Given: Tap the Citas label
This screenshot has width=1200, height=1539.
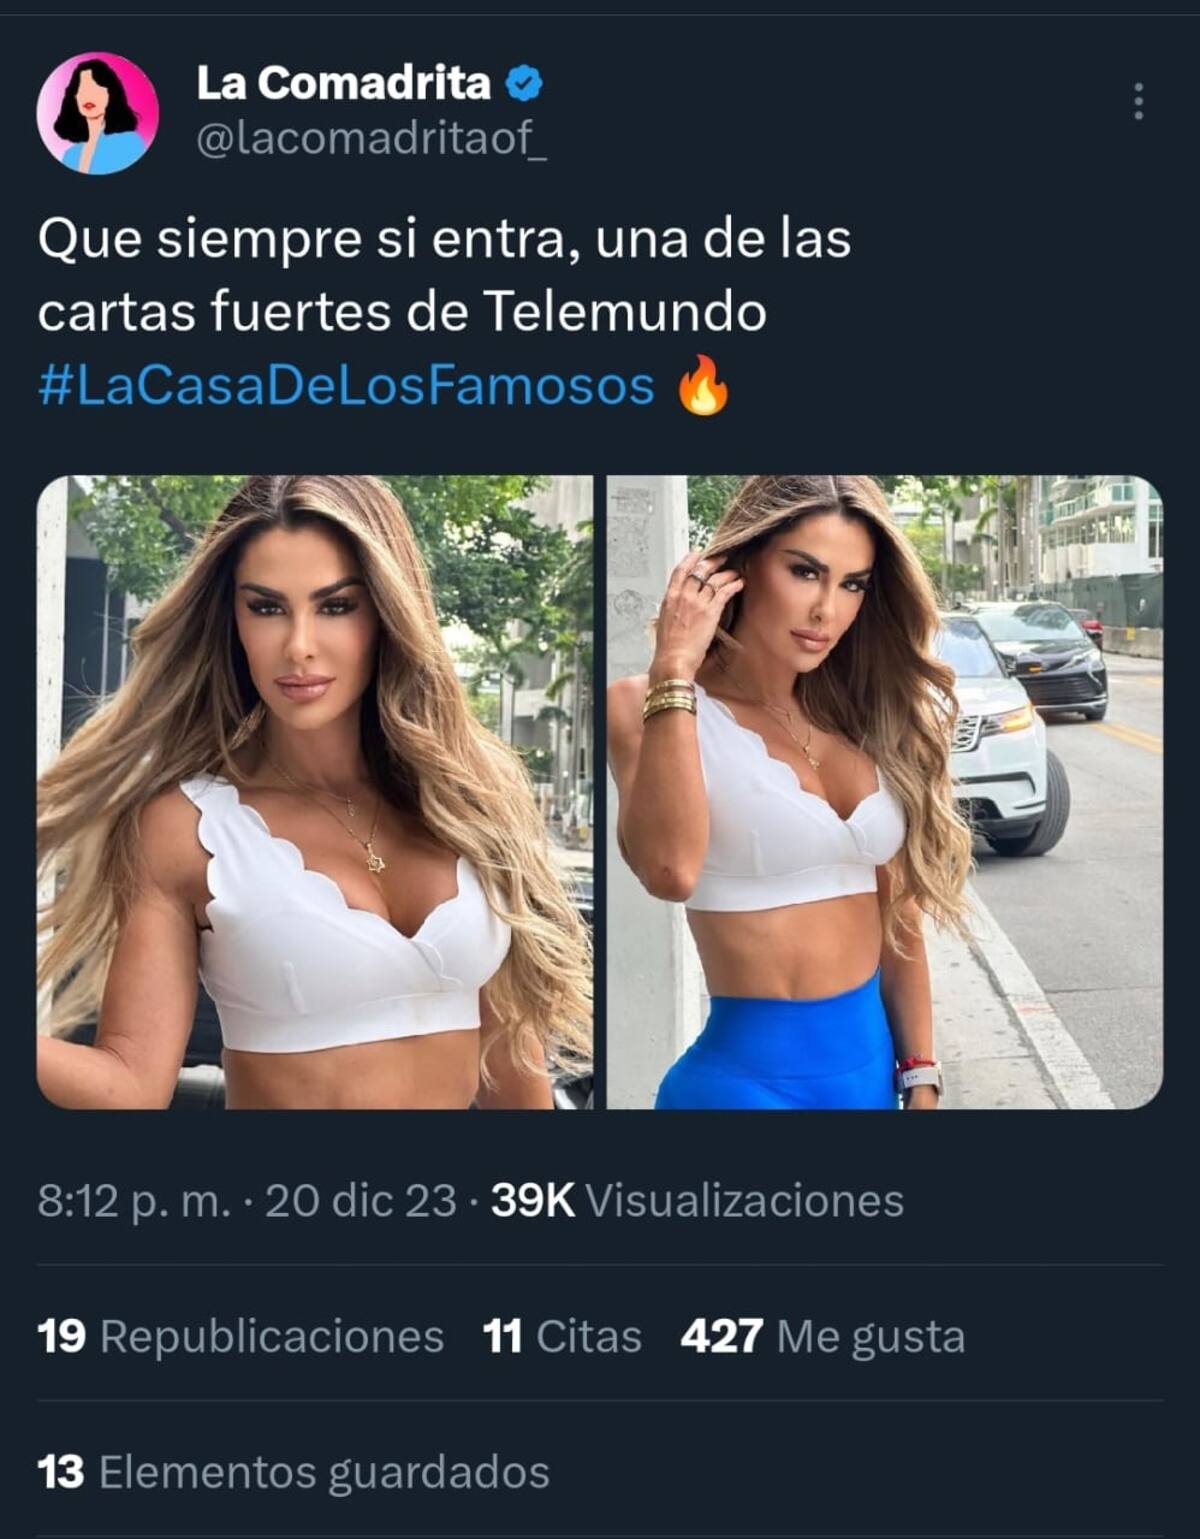Looking at the screenshot, I should (589, 1336).
